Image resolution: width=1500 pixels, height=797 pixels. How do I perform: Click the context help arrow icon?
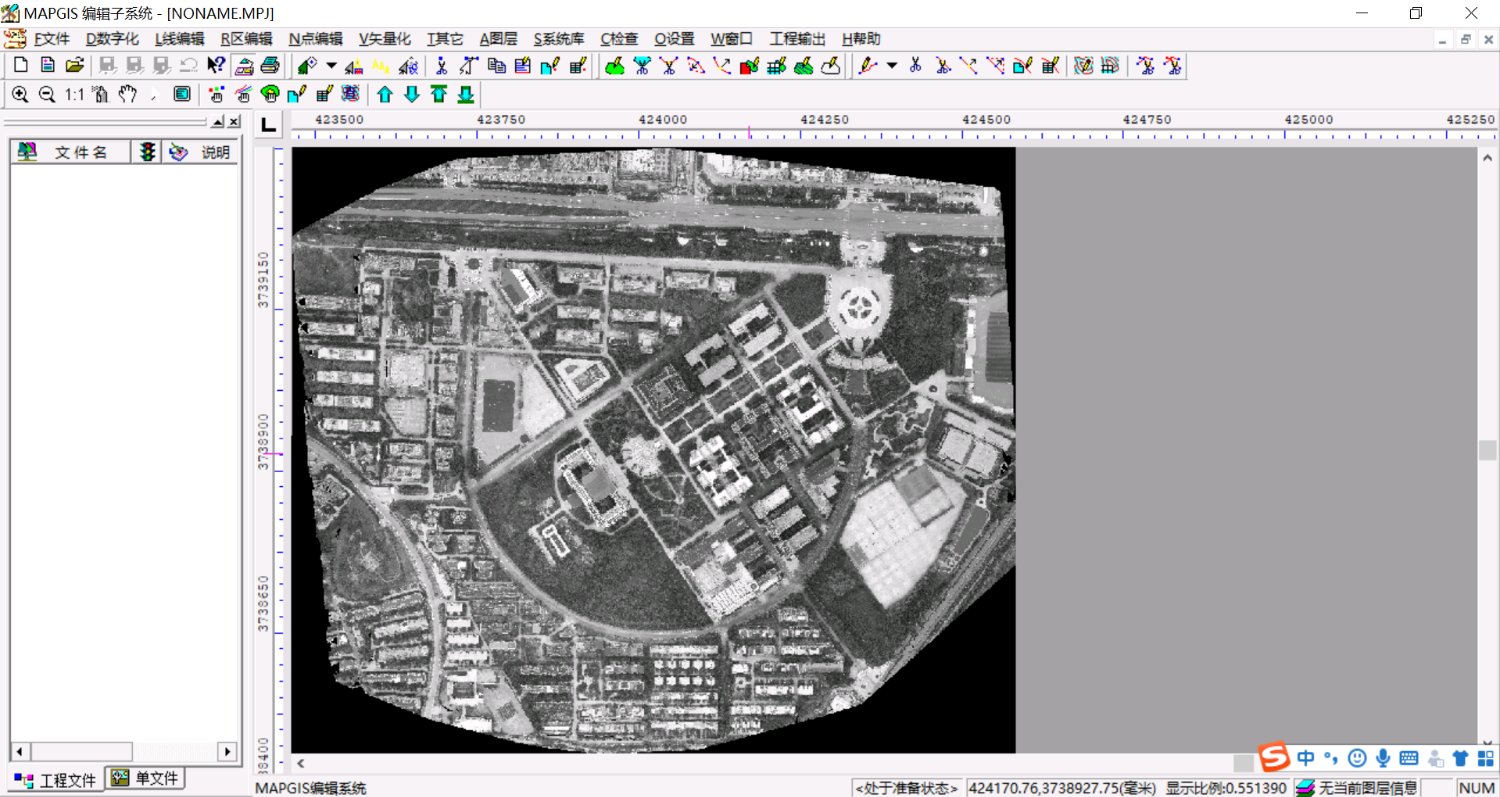point(216,66)
